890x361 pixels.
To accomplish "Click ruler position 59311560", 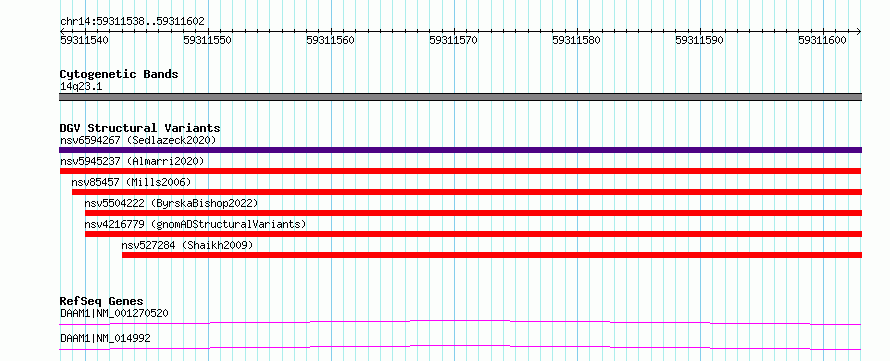I will tap(330, 40).
